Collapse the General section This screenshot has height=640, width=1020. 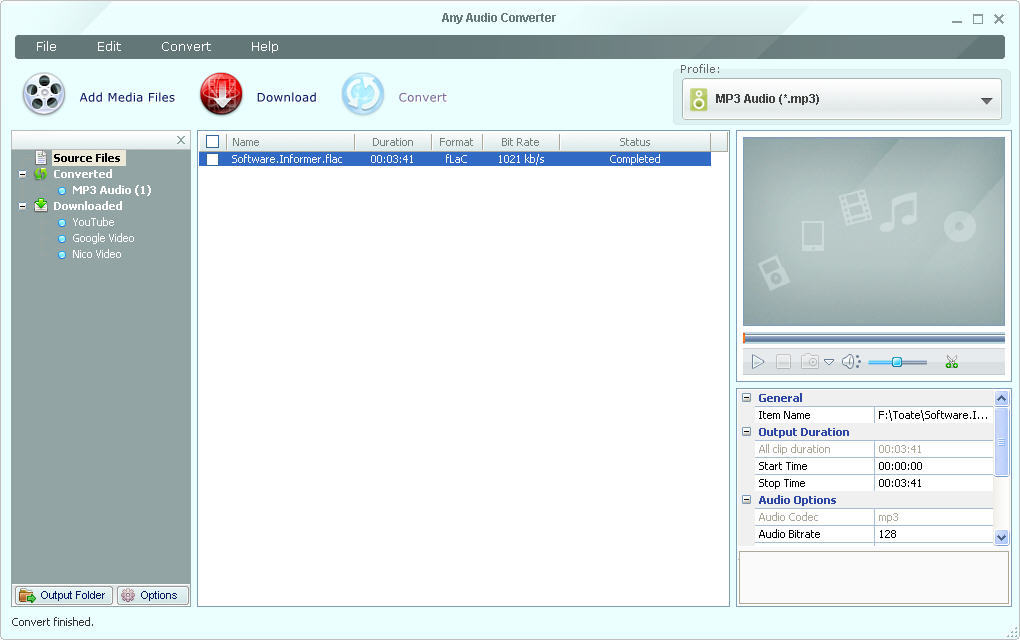point(747,397)
